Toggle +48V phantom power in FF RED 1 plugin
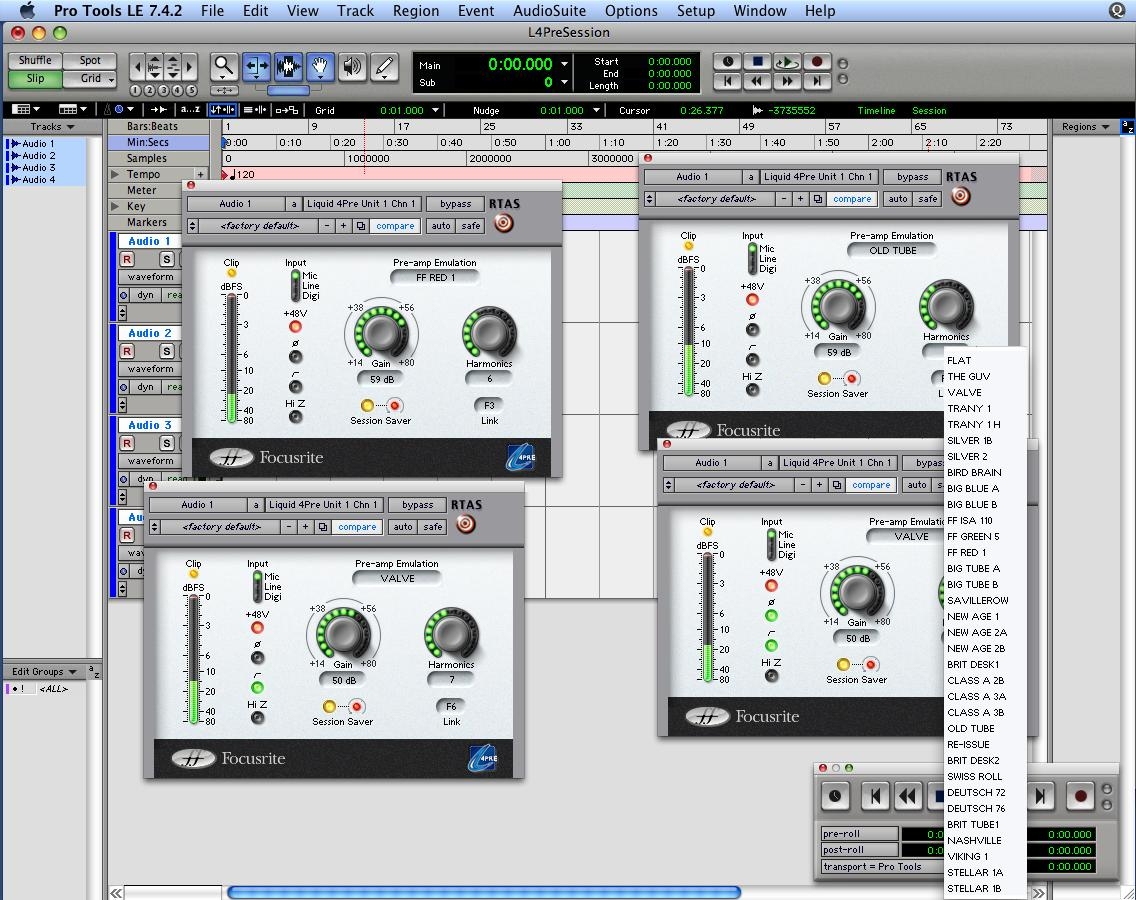Screen dimensions: 1136x900 tap(295, 327)
